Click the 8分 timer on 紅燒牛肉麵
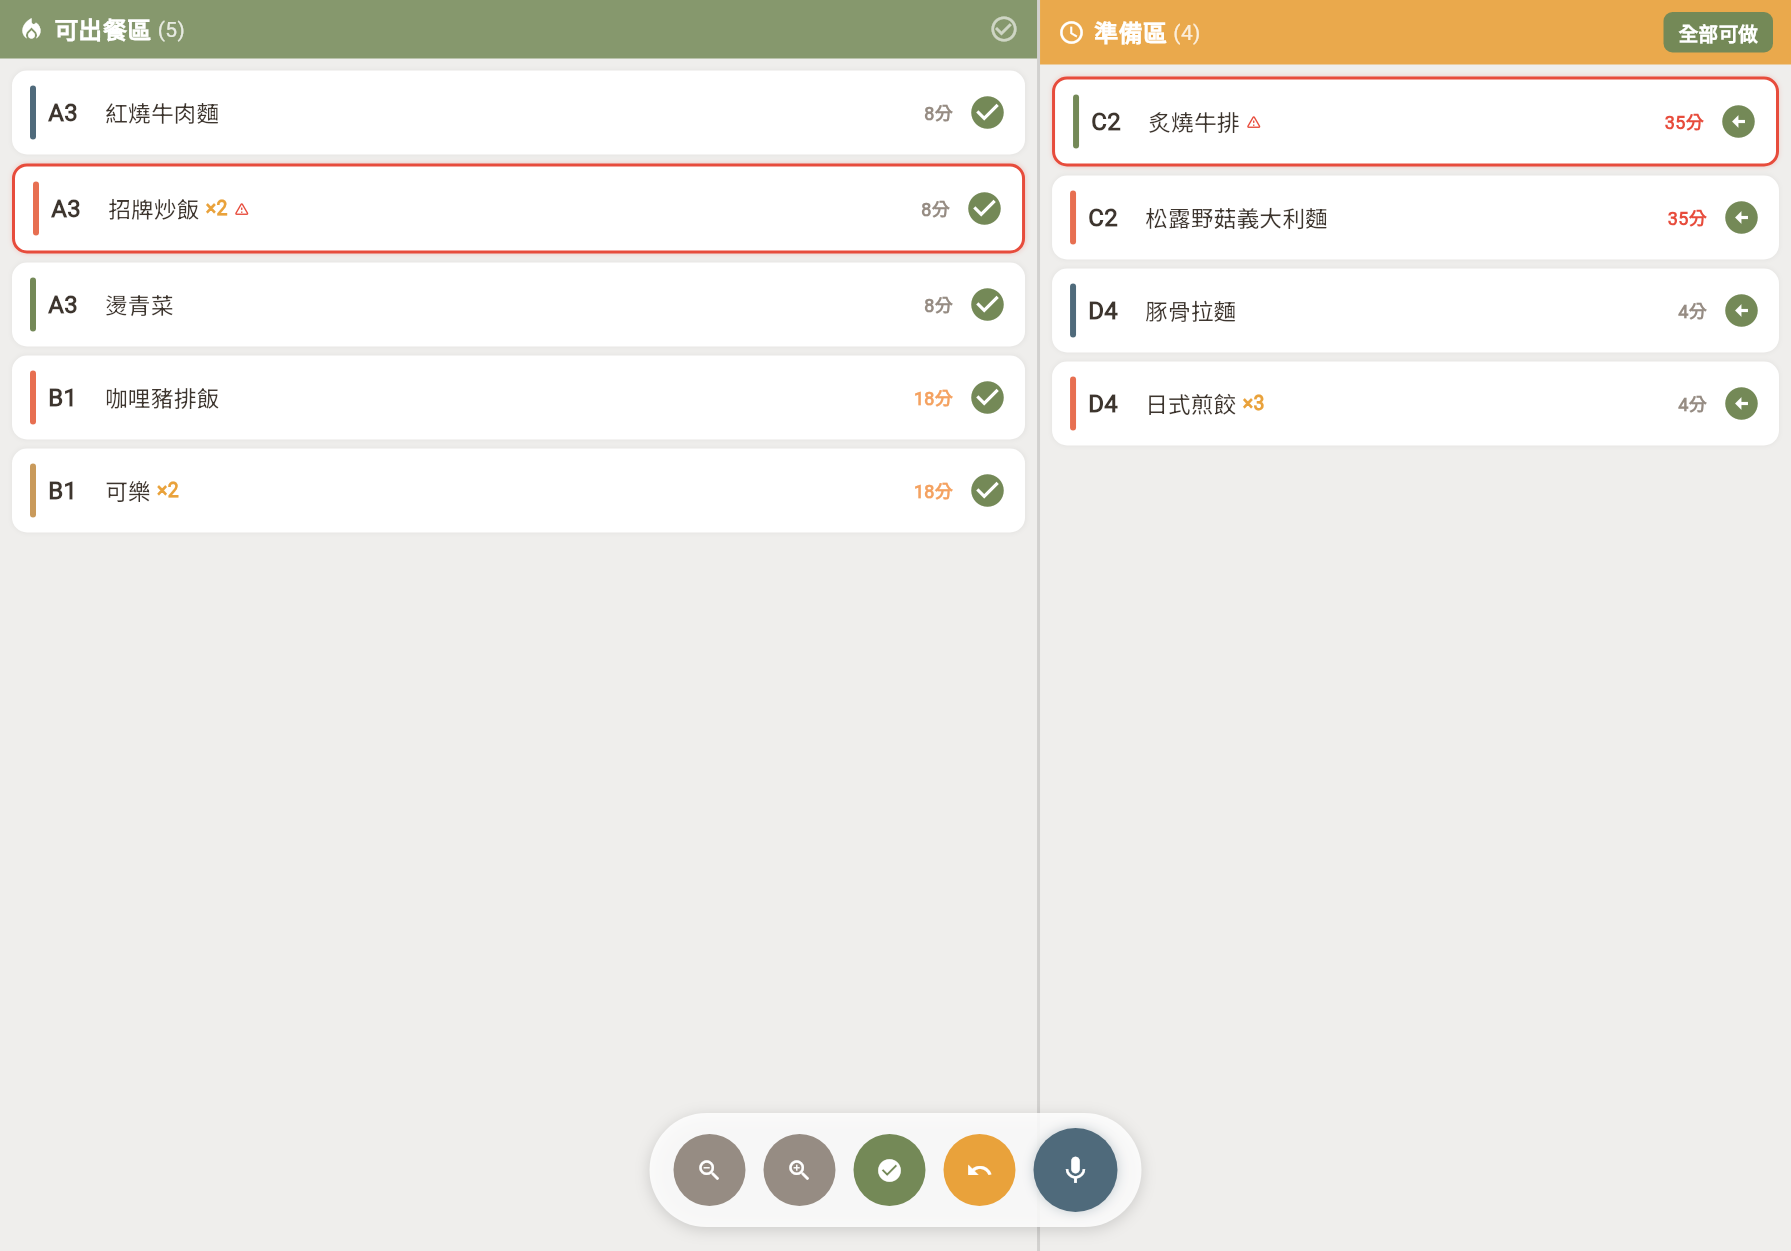This screenshot has width=1791, height=1251. coord(938,113)
